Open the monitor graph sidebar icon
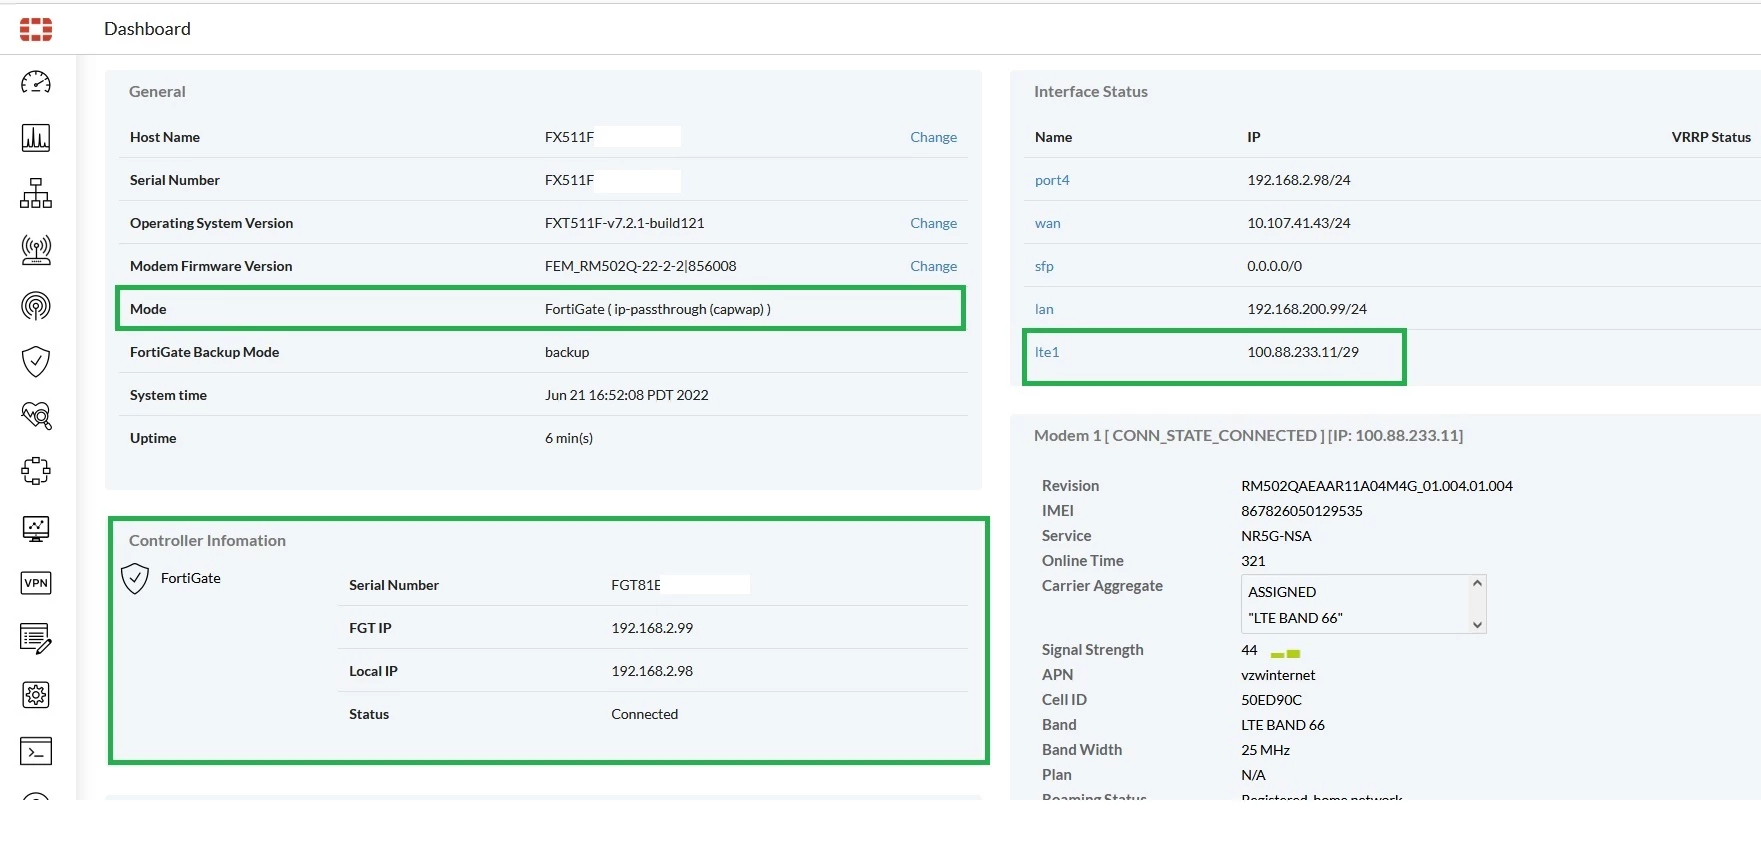This screenshot has width=1761, height=851. 36,528
